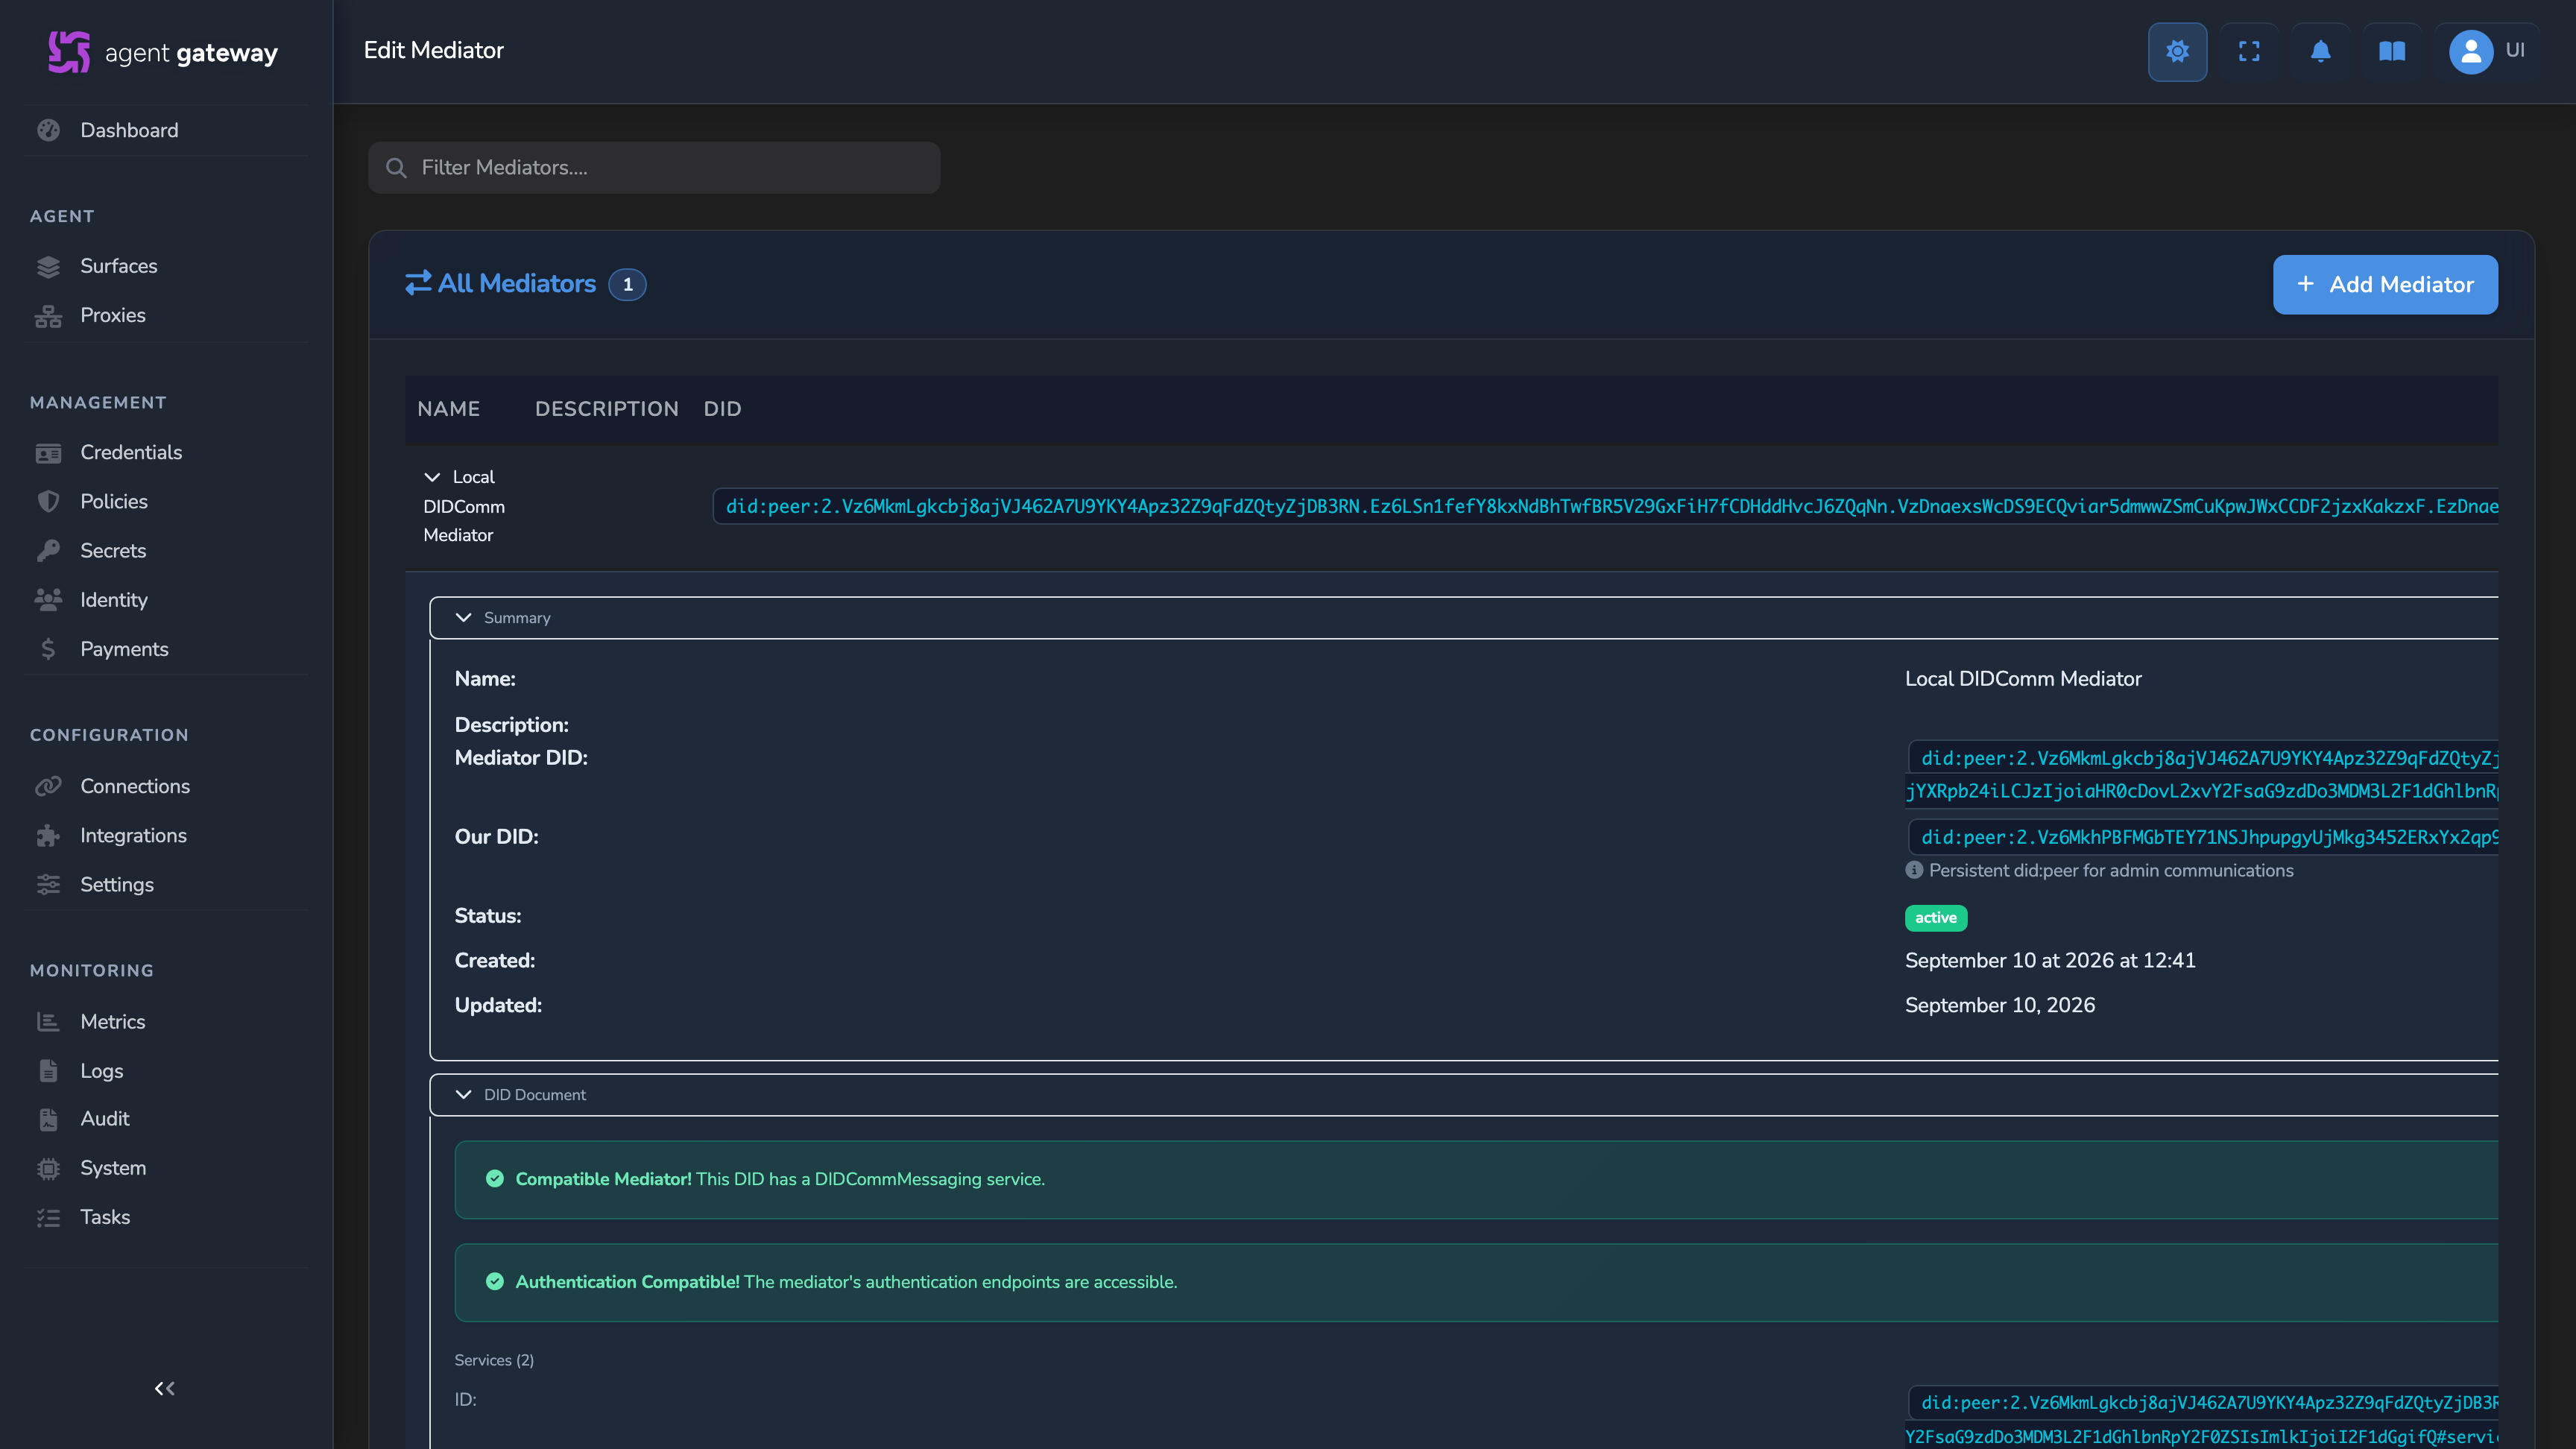Click the active status badge
The height and width of the screenshot is (1449, 2576).
point(1936,918)
